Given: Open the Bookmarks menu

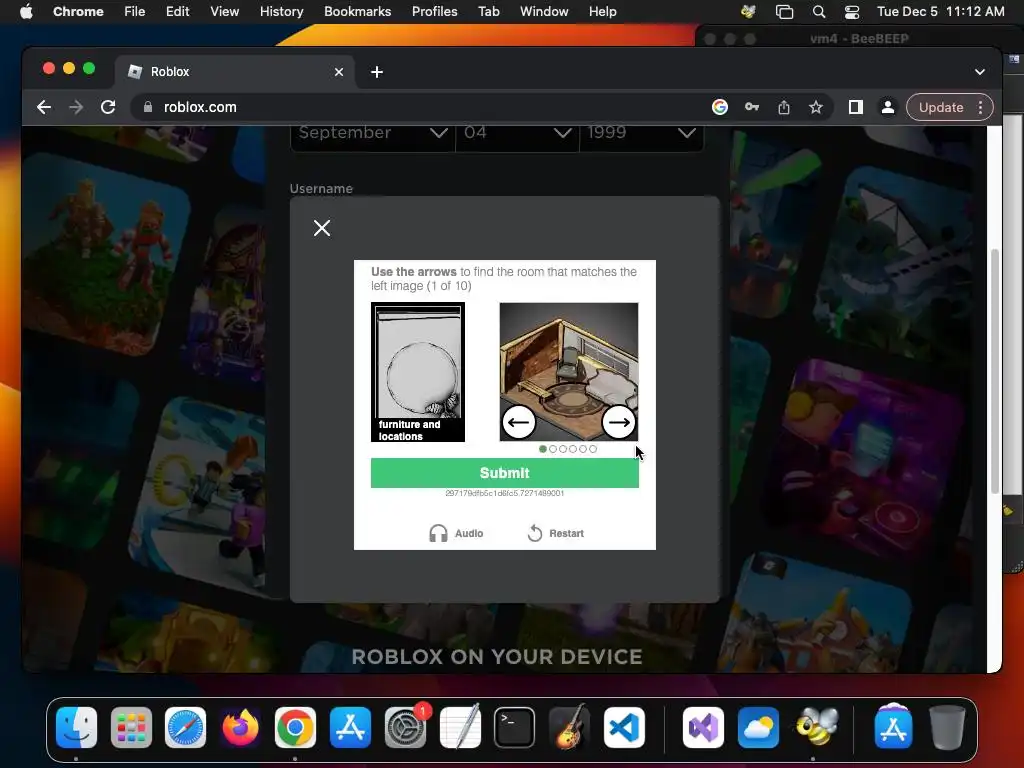Looking at the screenshot, I should coord(357,11).
